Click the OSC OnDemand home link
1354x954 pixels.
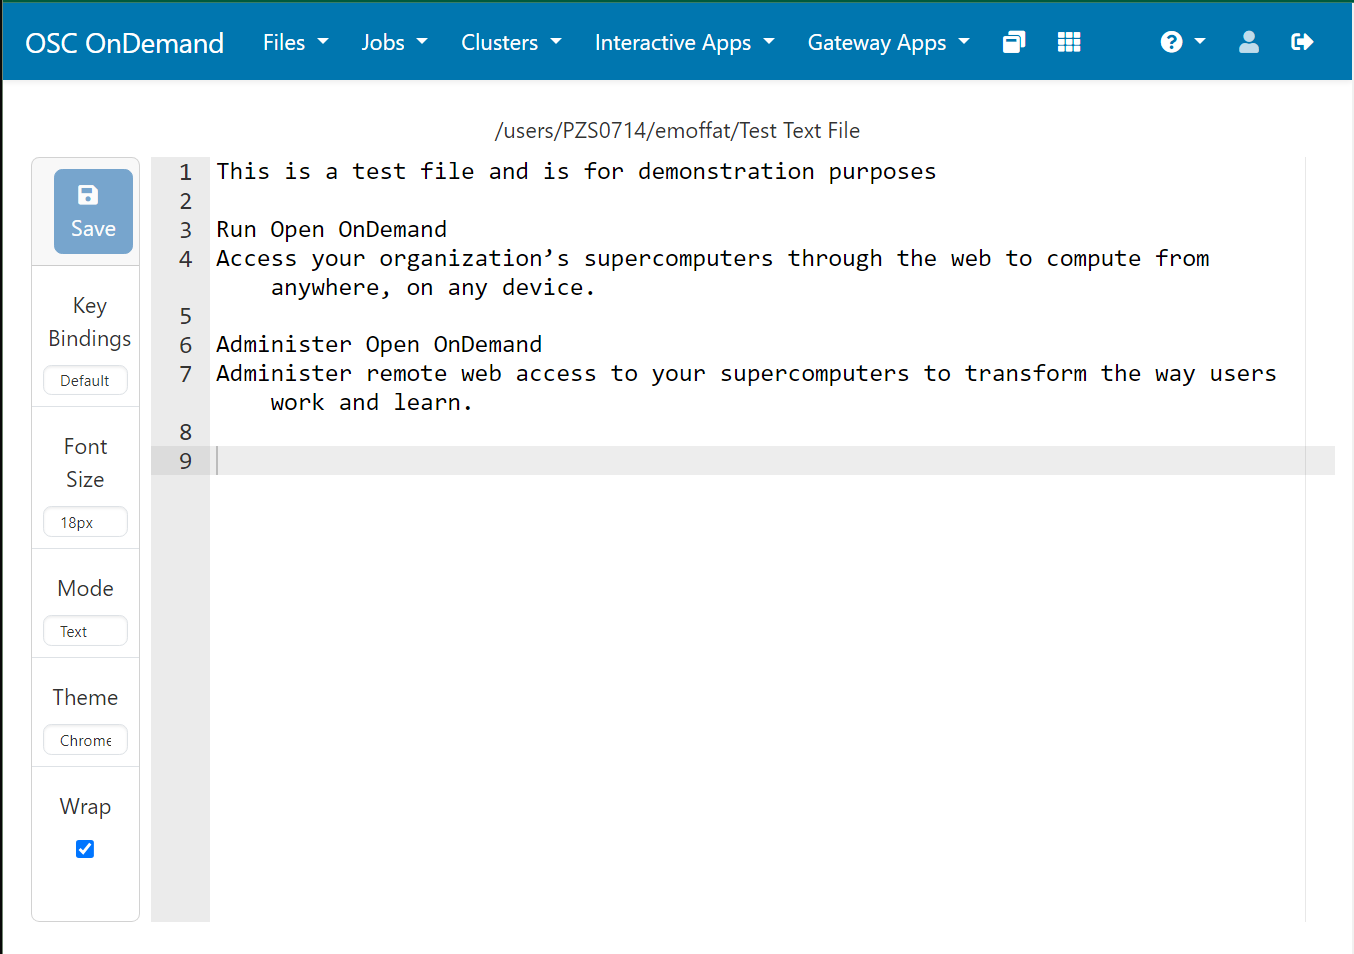point(124,42)
